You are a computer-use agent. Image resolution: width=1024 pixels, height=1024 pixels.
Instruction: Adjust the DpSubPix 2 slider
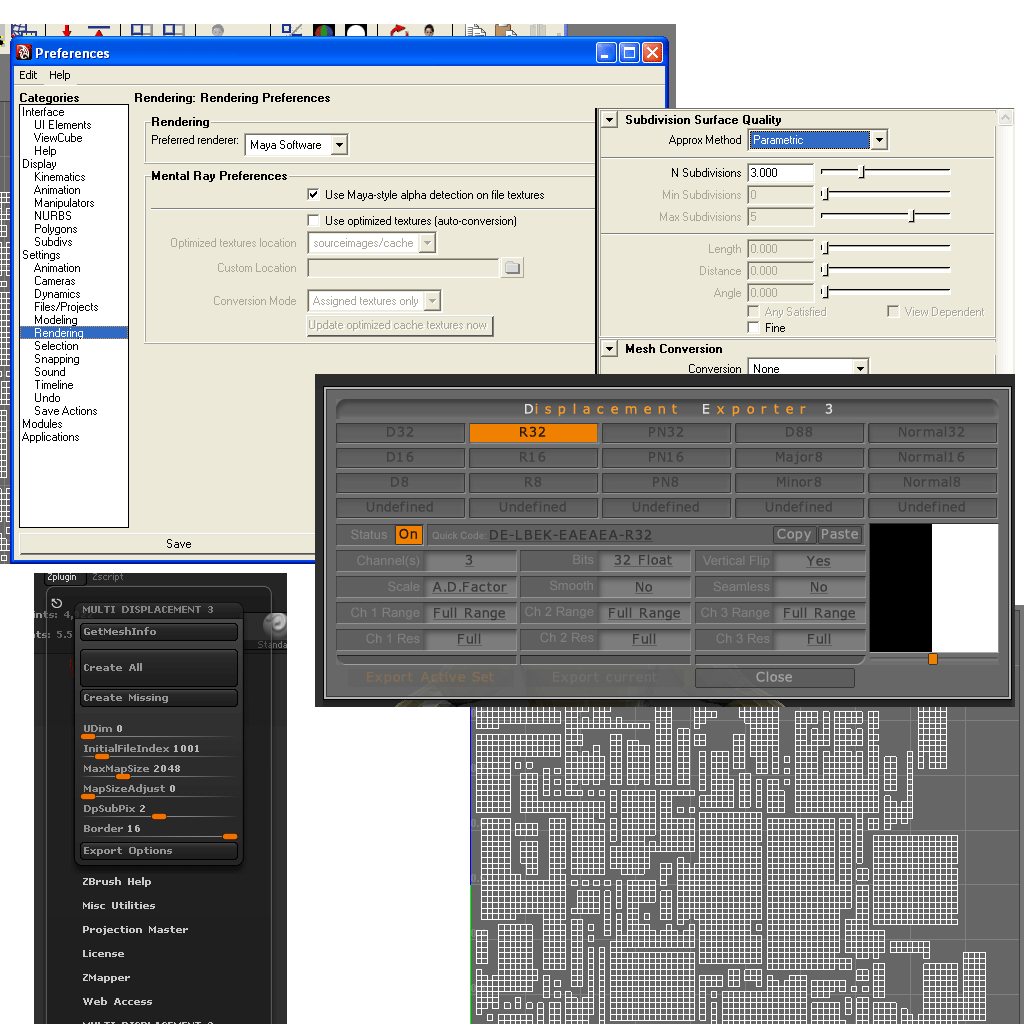159,816
